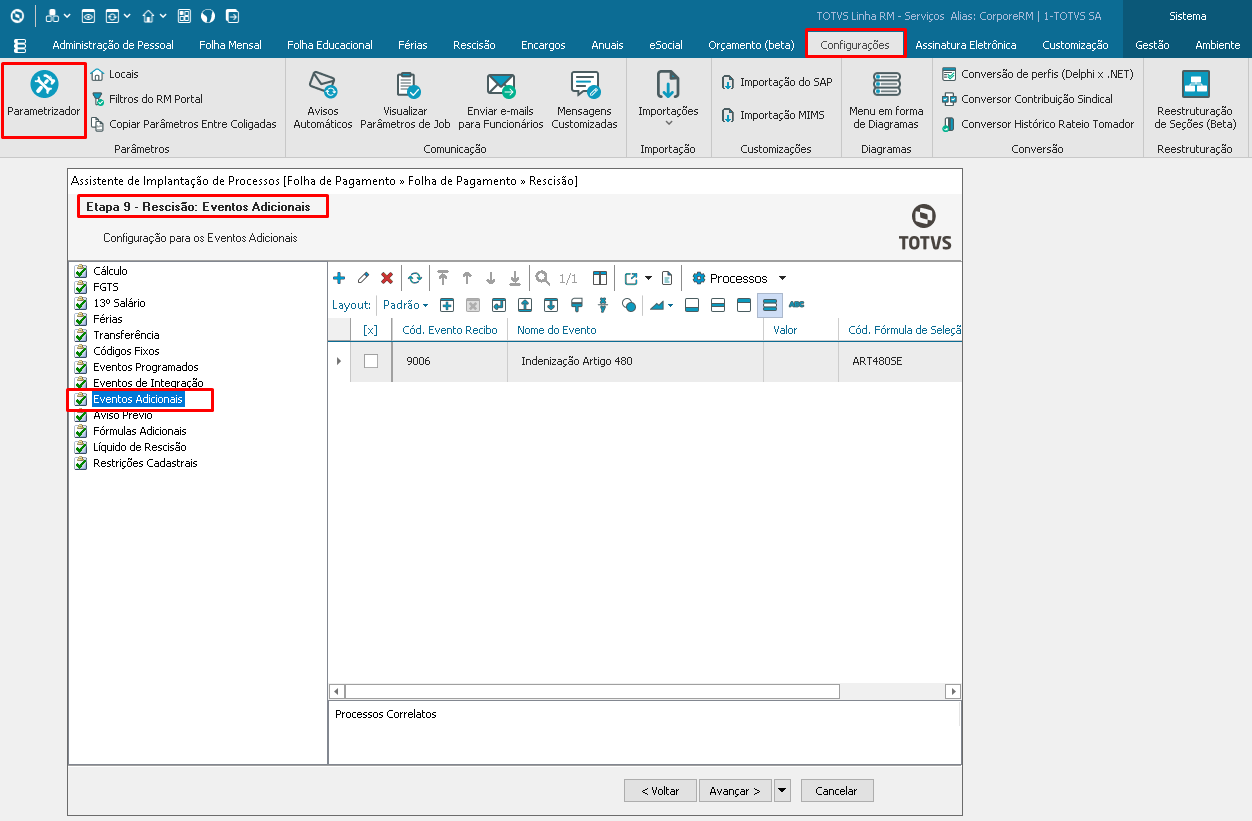
Task: Open Conversor Contribuição Sindical
Action: (x=1027, y=99)
